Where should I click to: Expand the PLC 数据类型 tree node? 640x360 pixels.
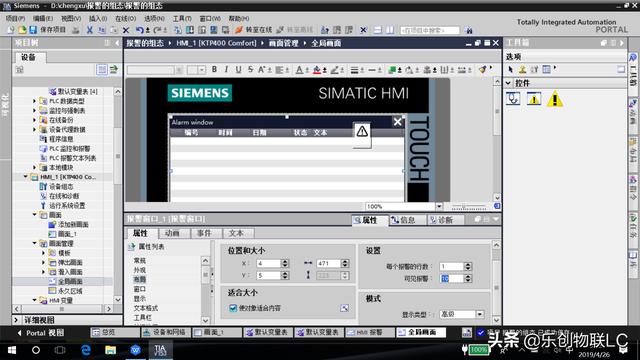coord(34,101)
